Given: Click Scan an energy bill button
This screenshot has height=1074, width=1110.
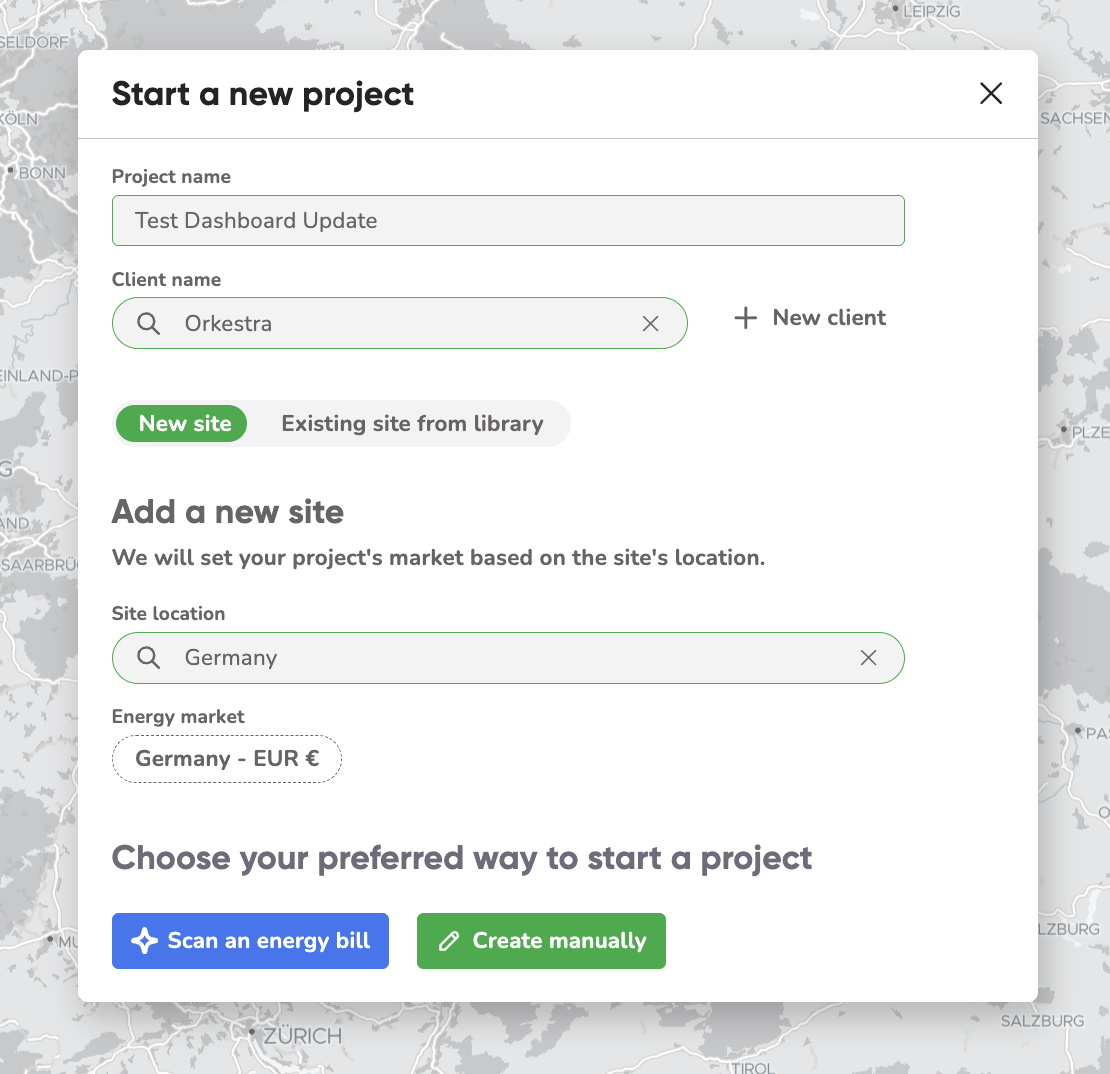Looking at the screenshot, I should (250, 941).
